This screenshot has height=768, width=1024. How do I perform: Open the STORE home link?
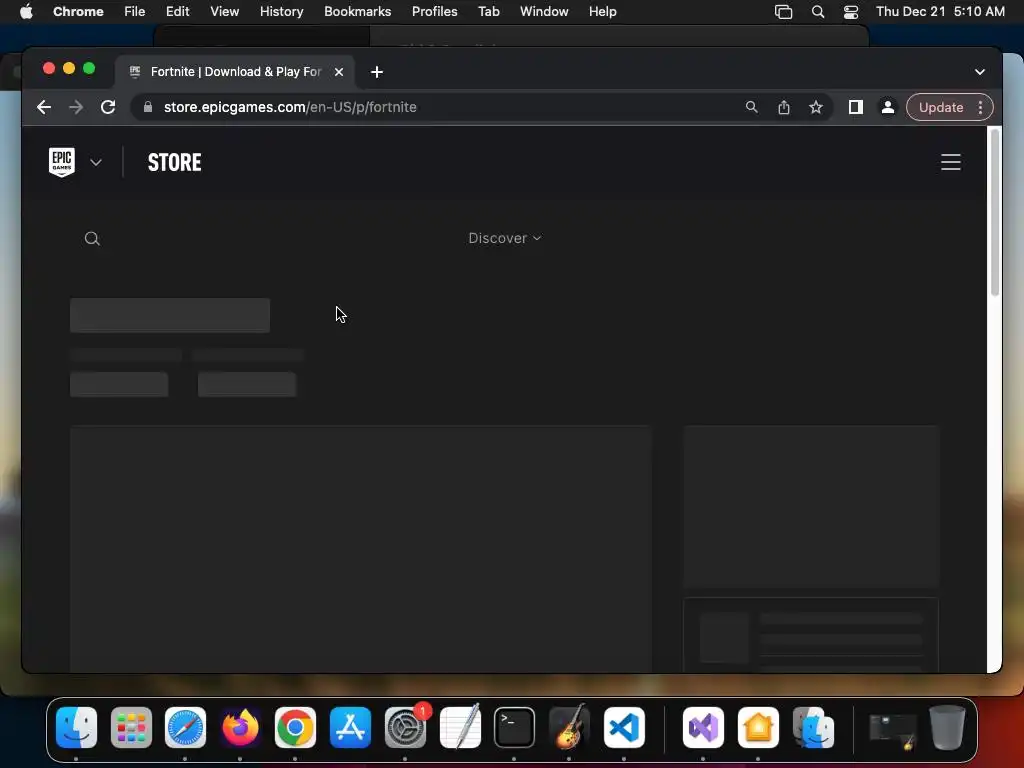point(174,162)
